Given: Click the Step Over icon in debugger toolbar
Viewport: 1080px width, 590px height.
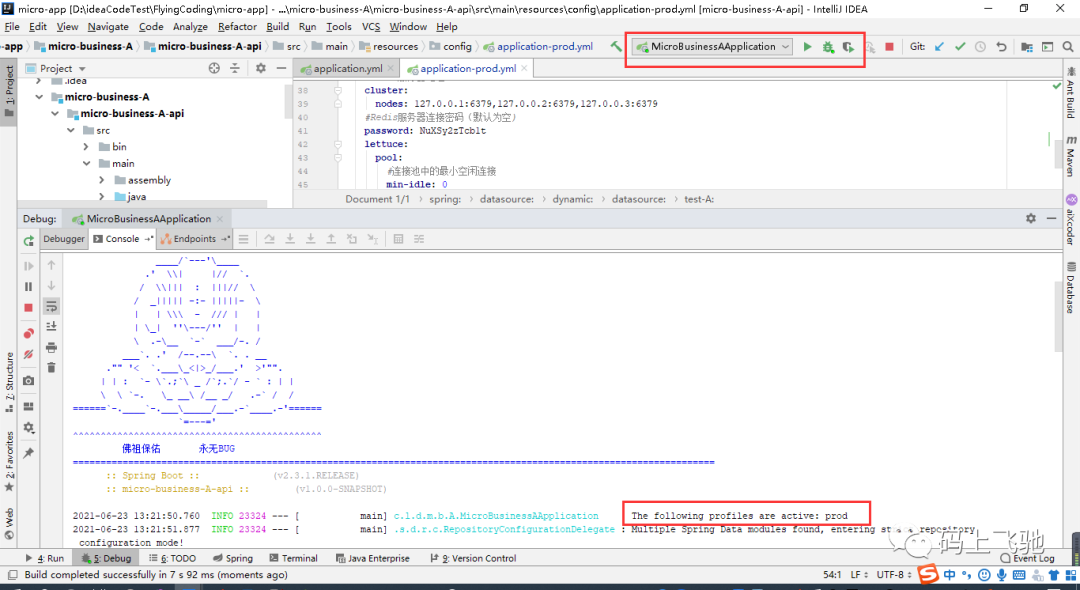Looking at the screenshot, I should pos(269,239).
